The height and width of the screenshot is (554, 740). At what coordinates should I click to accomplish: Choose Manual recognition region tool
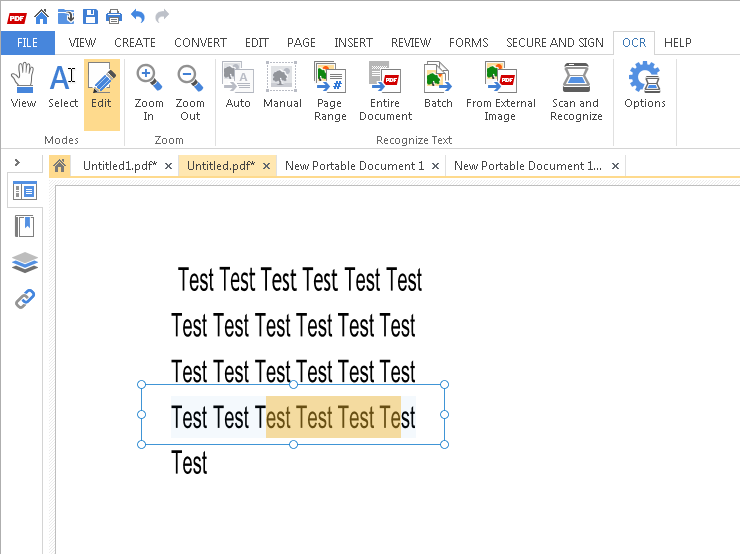coord(282,86)
